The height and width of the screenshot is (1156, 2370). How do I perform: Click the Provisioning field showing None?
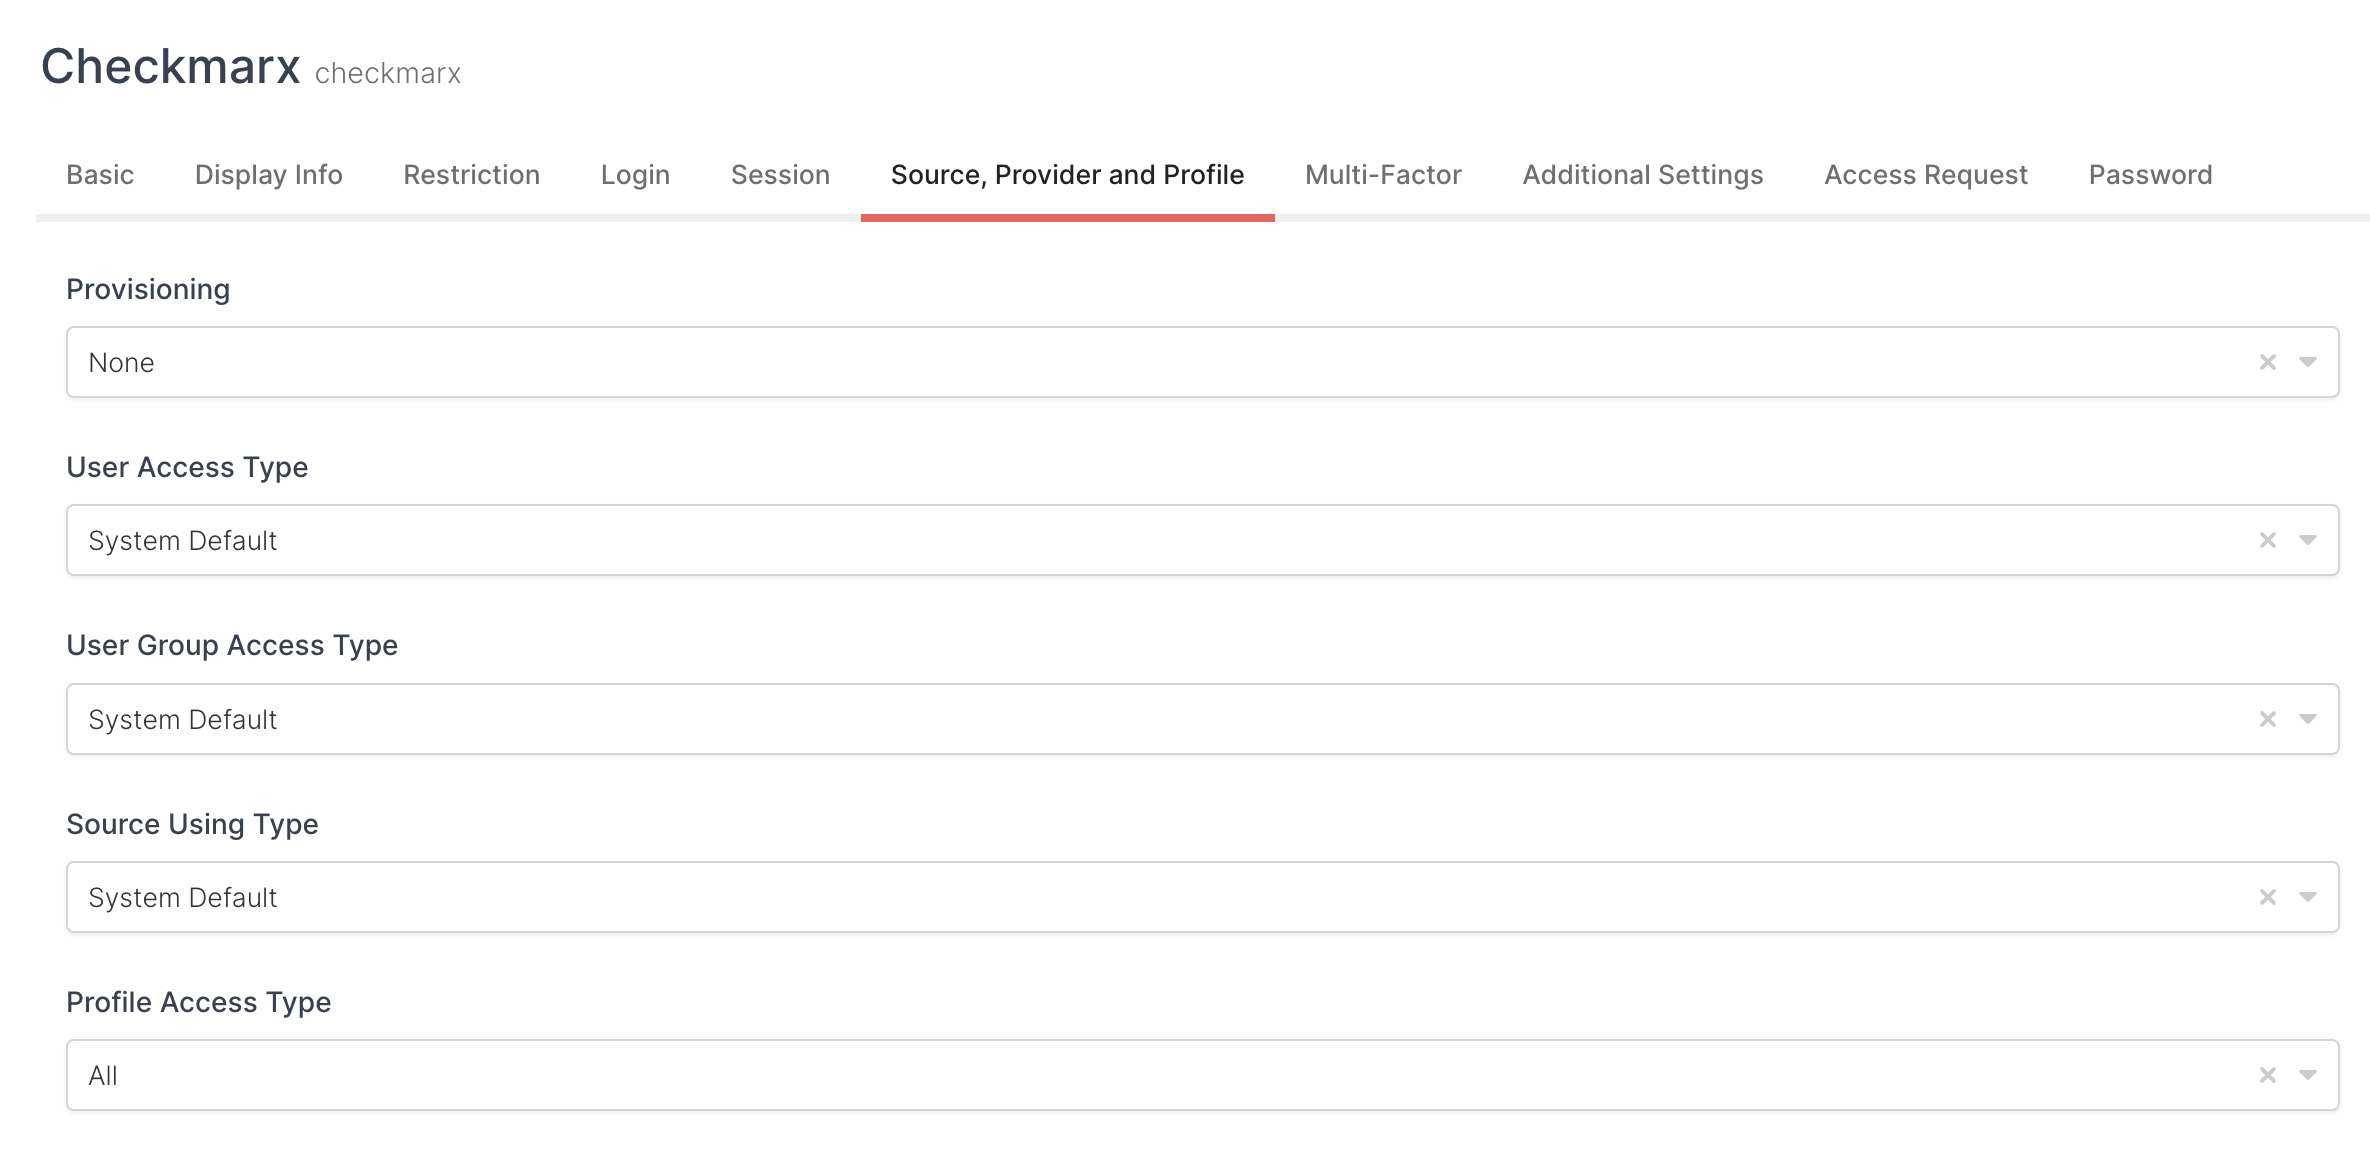point(1100,362)
